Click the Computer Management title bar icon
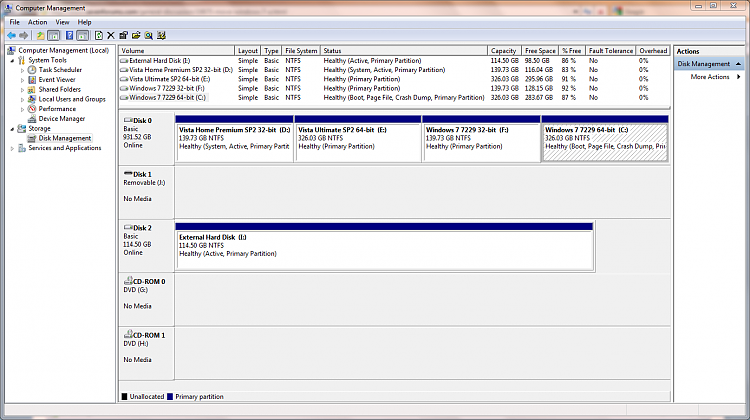 (x=8, y=8)
